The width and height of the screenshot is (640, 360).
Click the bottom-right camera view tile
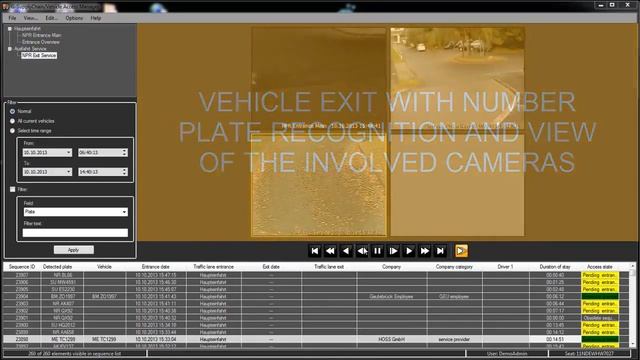pos(457,184)
